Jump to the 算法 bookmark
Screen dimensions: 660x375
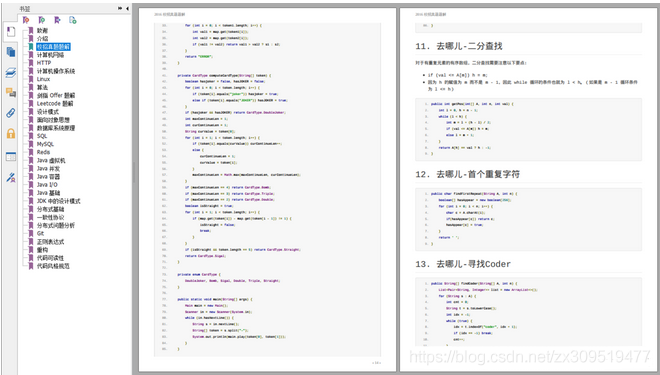point(42,87)
